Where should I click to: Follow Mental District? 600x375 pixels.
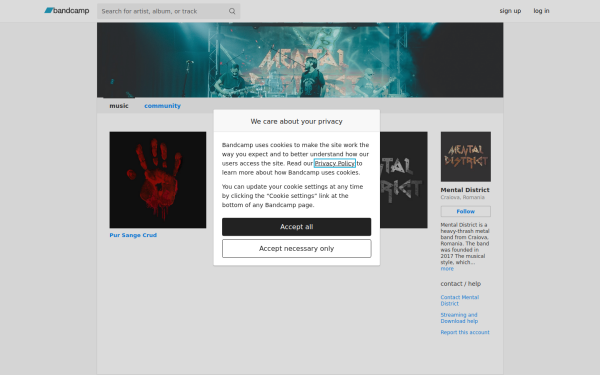click(466, 211)
